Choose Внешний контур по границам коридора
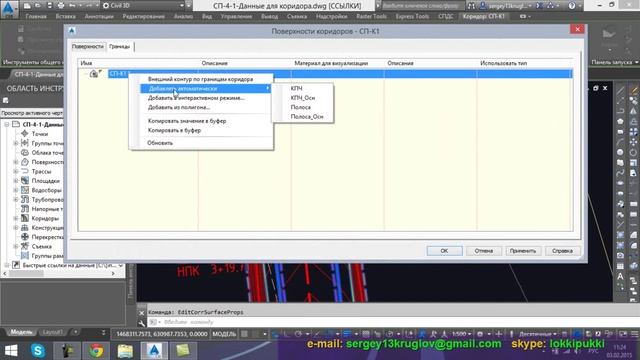Viewport: 640px width, 360px height. click(200, 79)
